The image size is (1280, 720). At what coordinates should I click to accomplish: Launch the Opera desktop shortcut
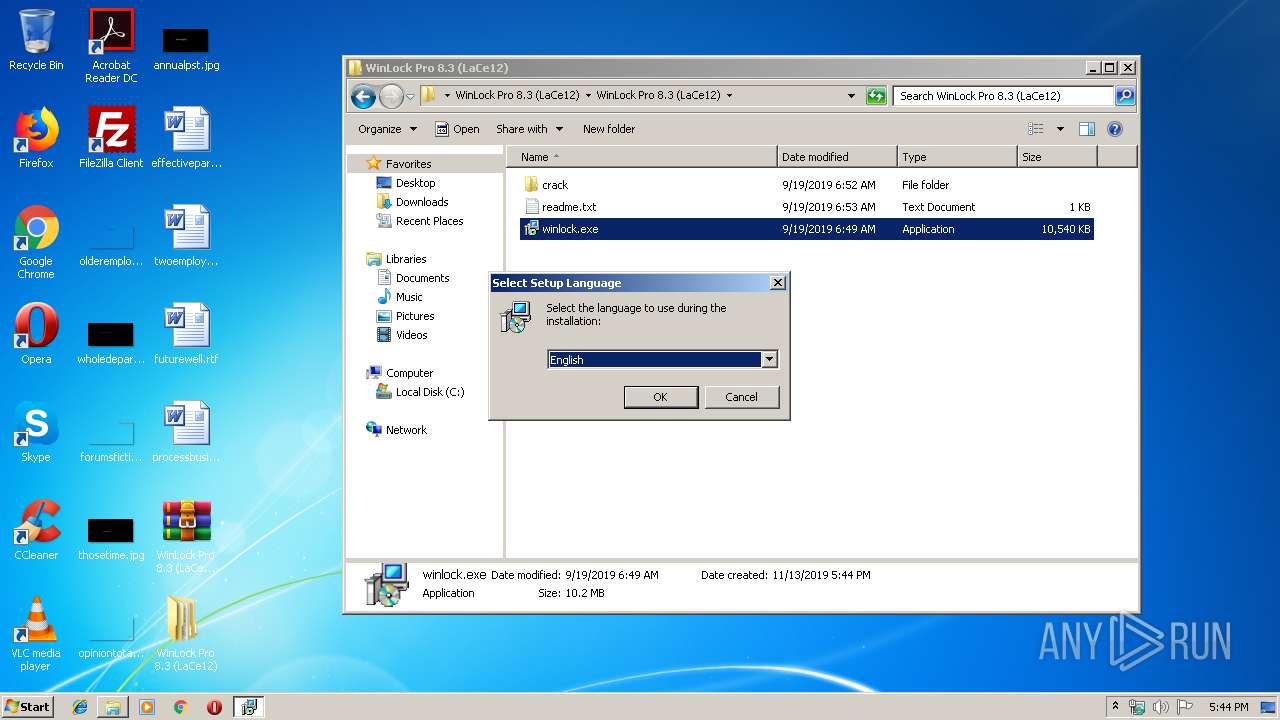(x=36, y=334)
